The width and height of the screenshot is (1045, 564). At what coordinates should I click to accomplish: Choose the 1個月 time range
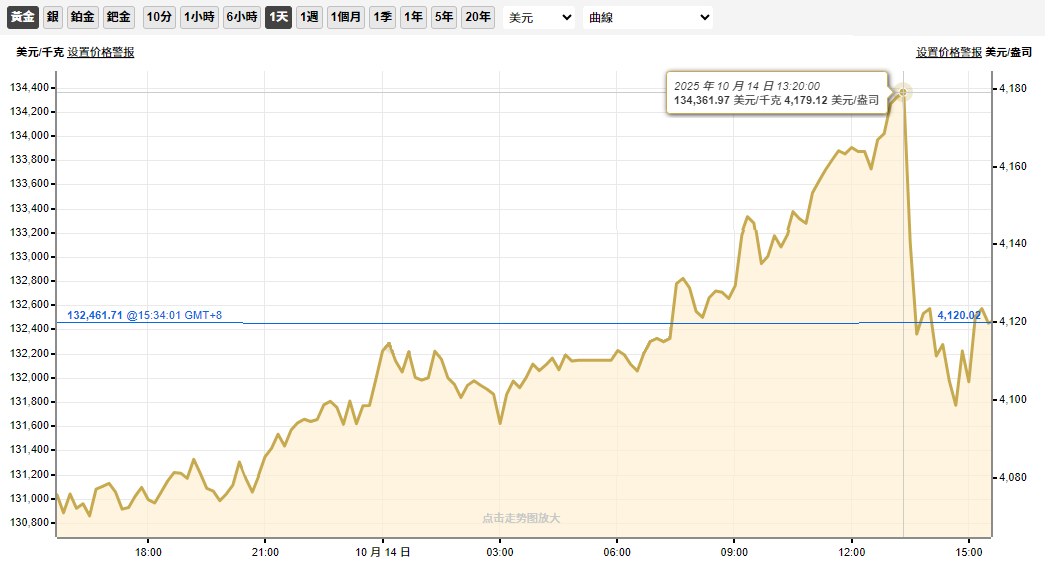pos(346,17)
